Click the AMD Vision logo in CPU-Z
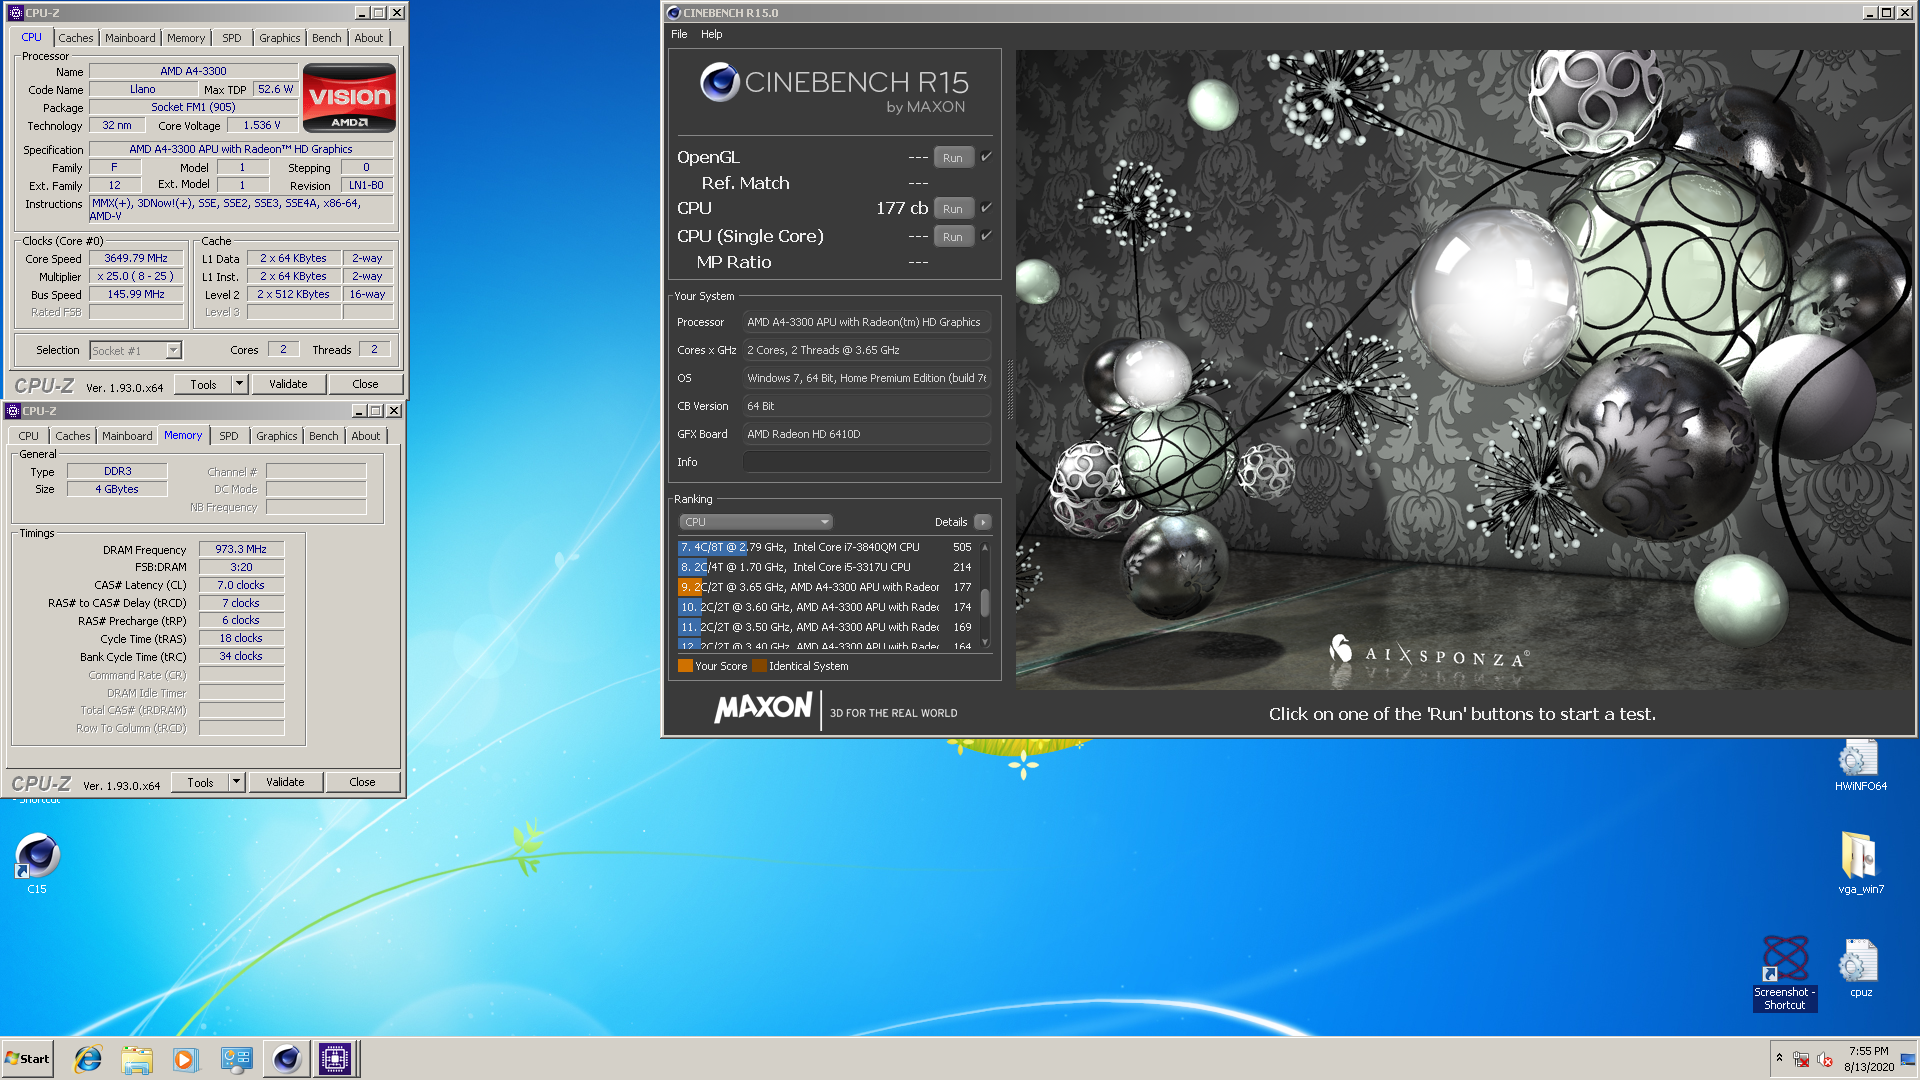The image size is (1920, 1080). (x=349, y=98)
